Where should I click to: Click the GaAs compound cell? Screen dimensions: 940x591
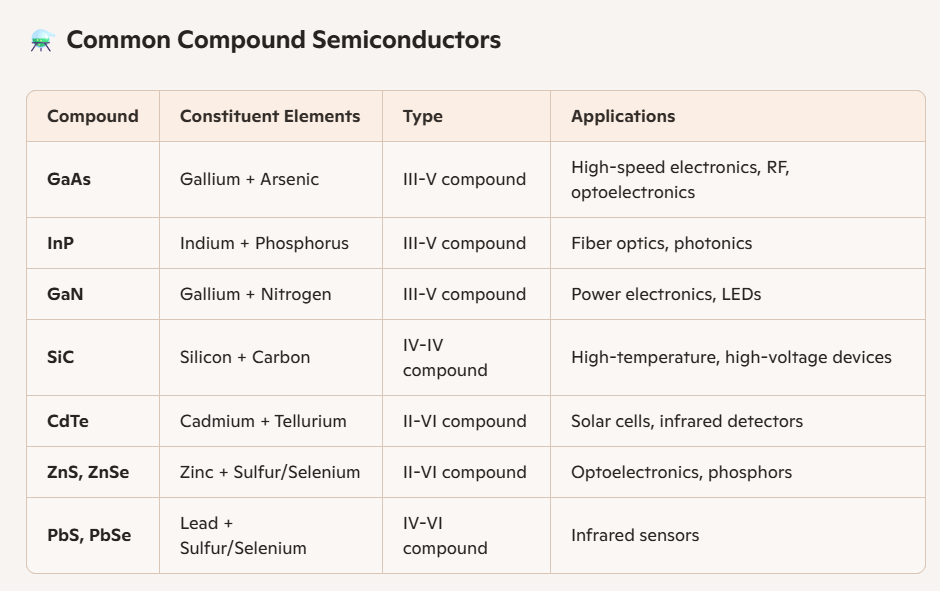tap(69, 180)
